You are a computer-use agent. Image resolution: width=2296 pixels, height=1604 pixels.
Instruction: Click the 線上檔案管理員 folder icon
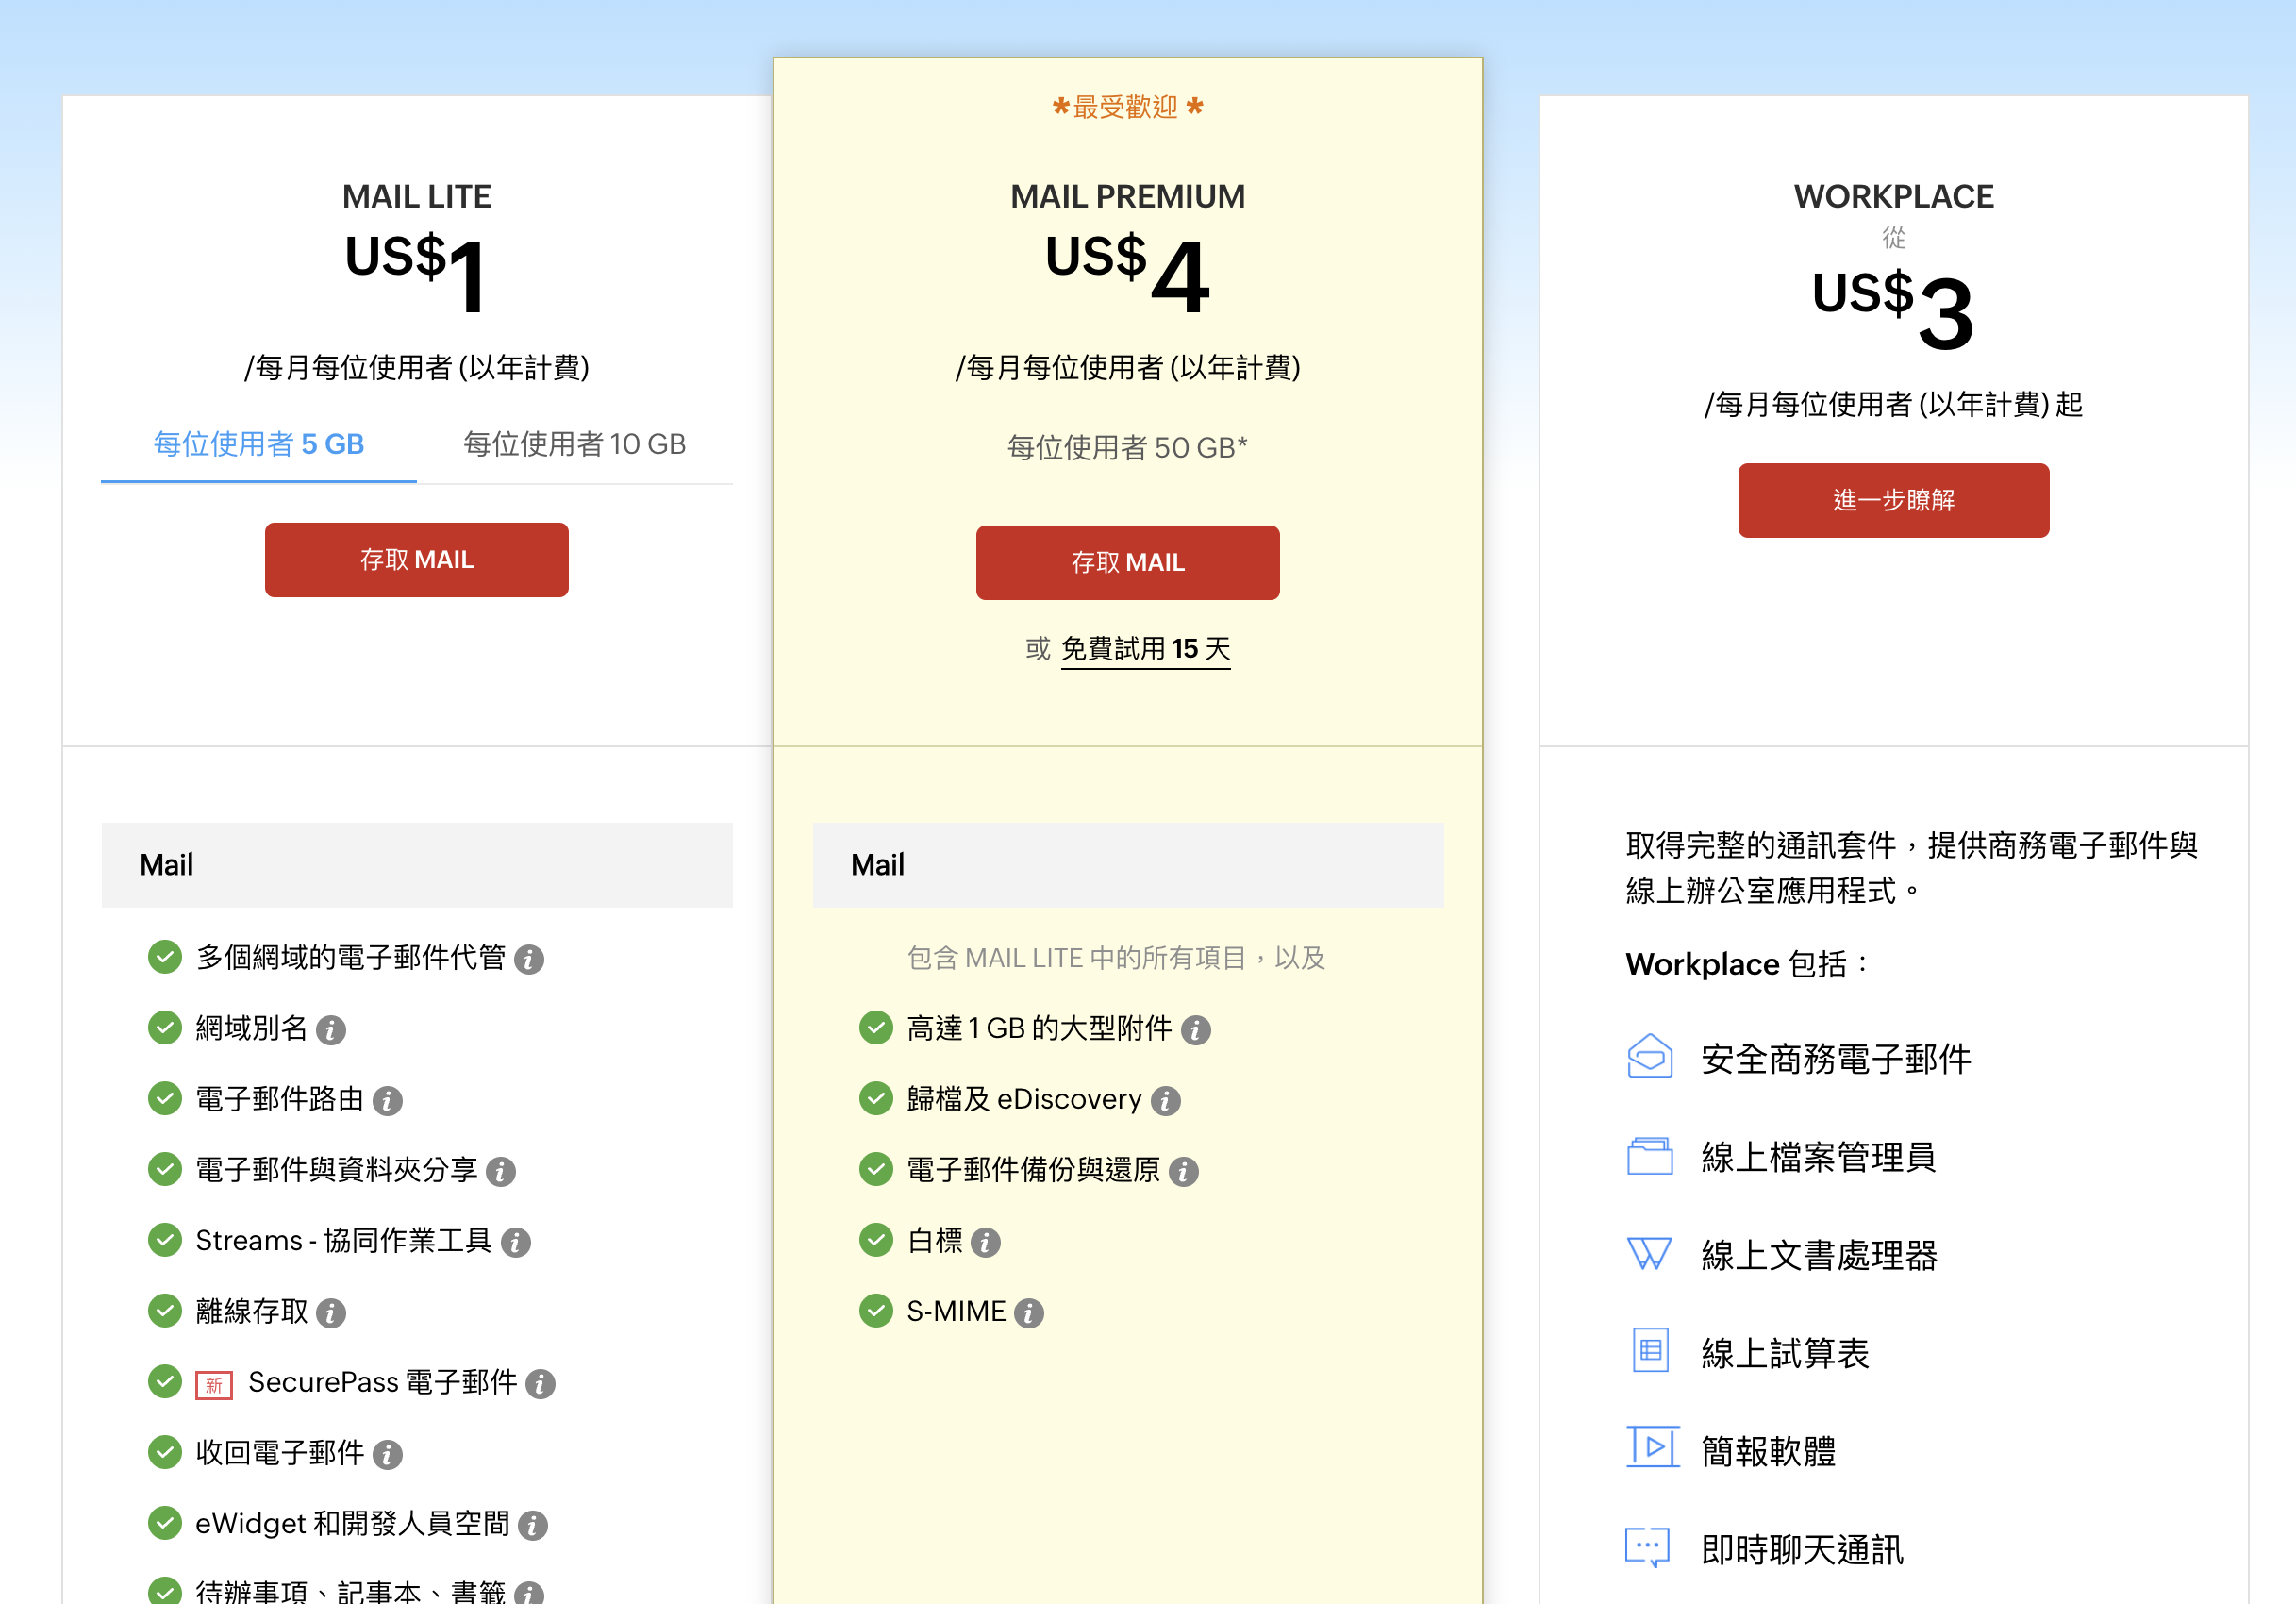click(x=1649, y=1156)
